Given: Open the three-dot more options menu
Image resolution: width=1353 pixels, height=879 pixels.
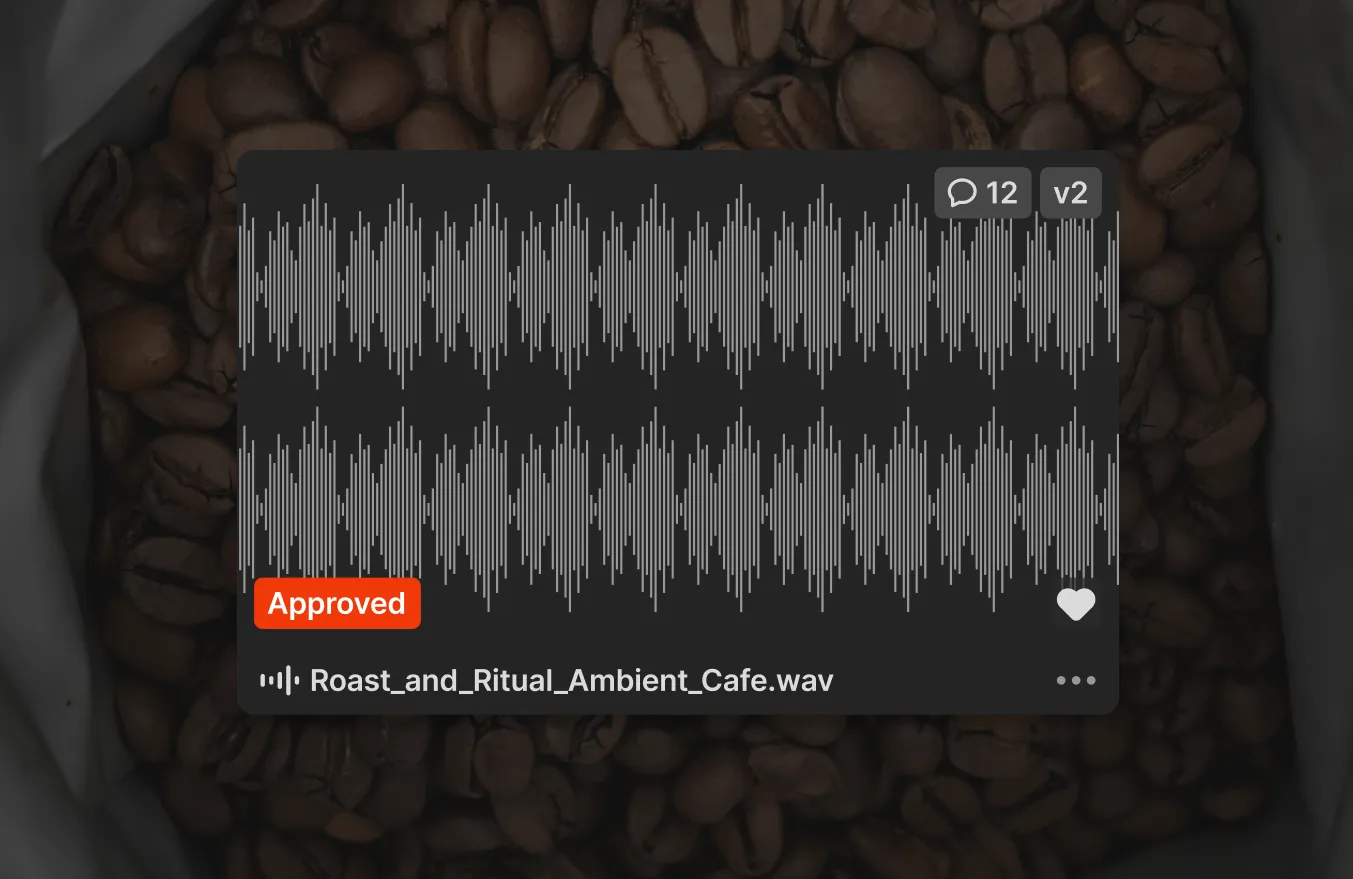Looking at the screenshot, I should point(1076,681).
